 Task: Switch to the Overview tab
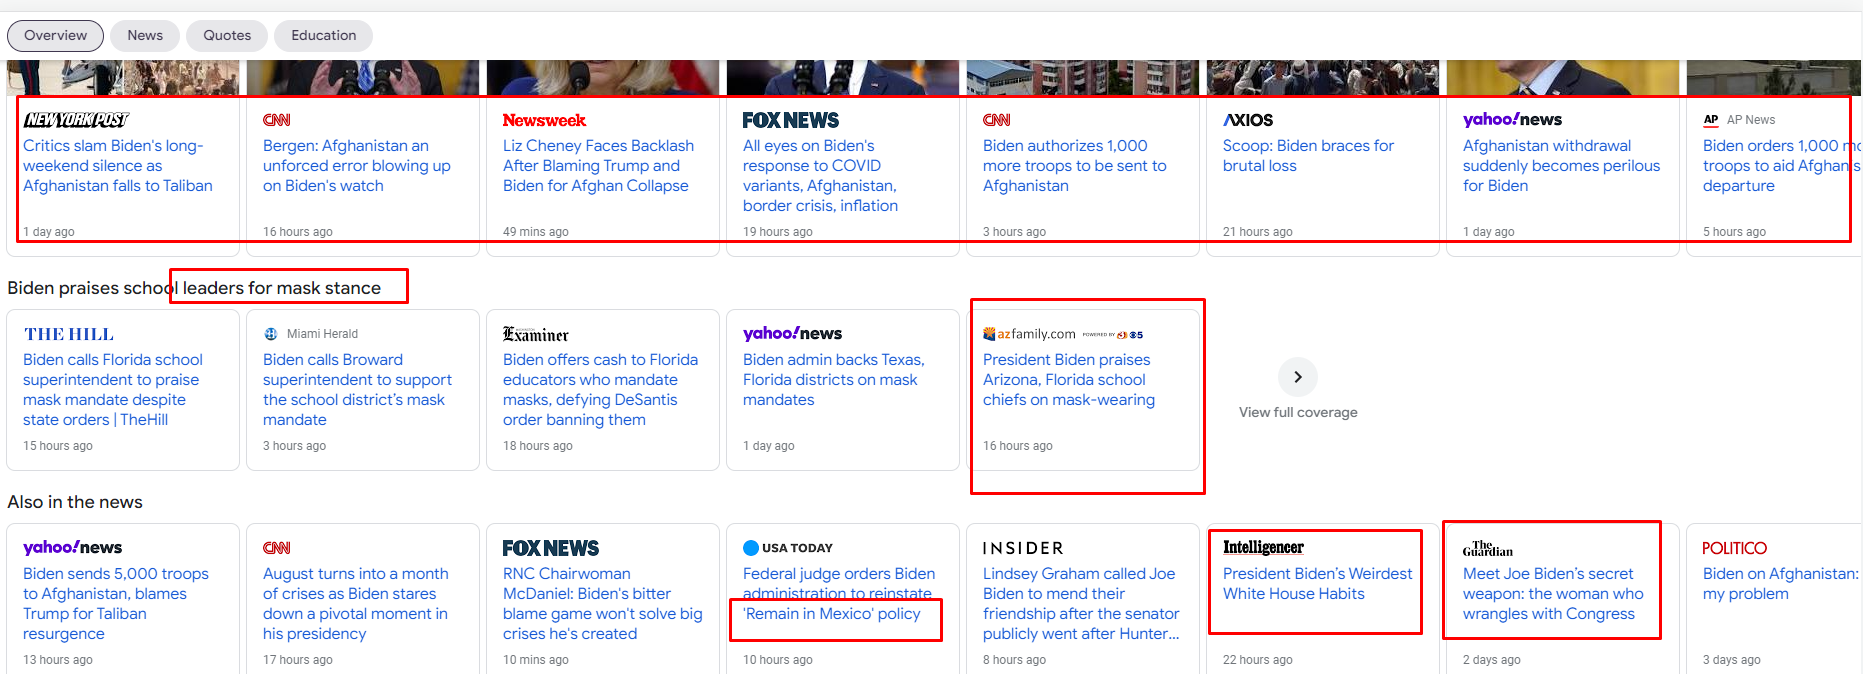pyautogui.click(x=55, y=36)
